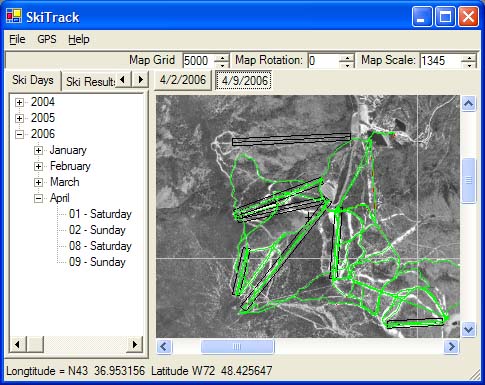Collapse the April node

(x=38, y=198)
